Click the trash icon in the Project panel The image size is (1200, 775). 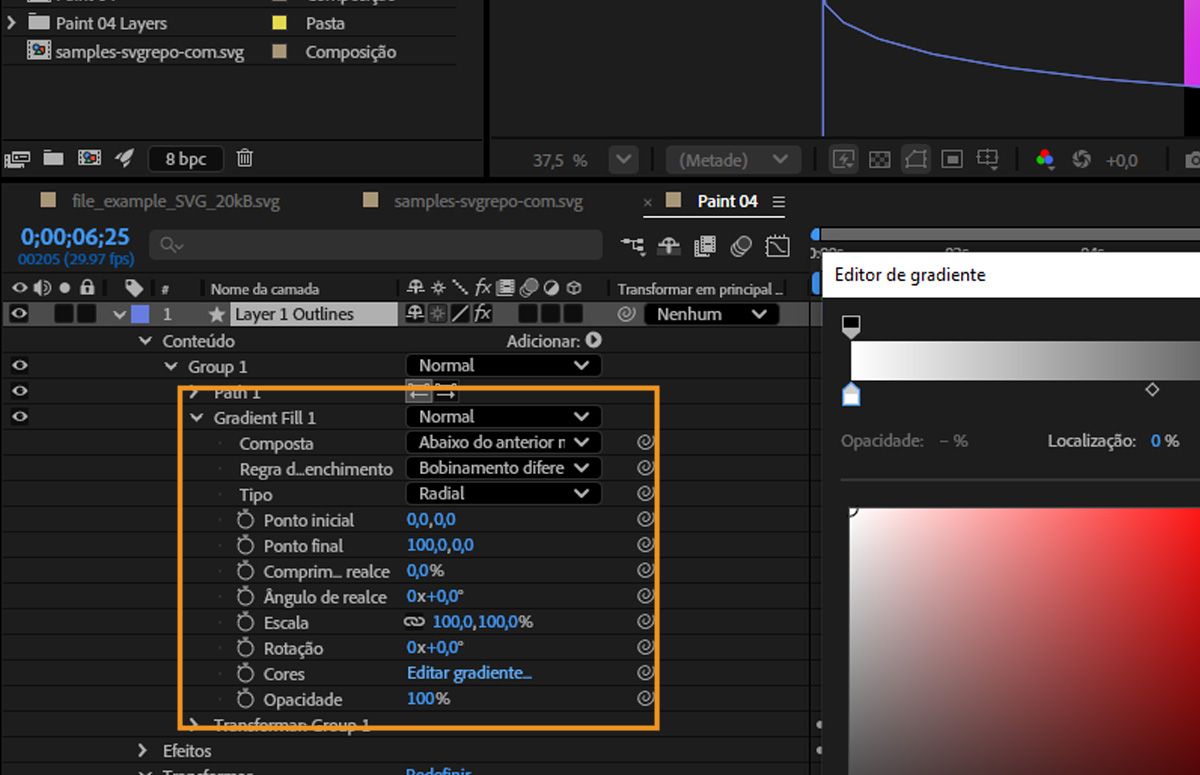tap(245, 158)
